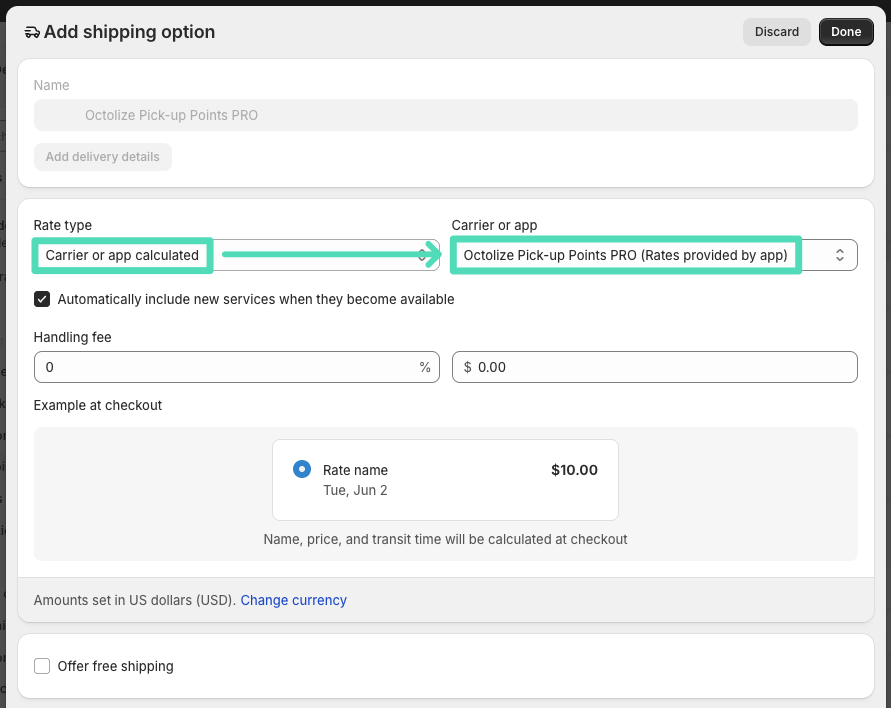Click the shipping truck icon in the header
Image resolution: width=891 pixels, height=708 pixels.
(x=32, y=32)
